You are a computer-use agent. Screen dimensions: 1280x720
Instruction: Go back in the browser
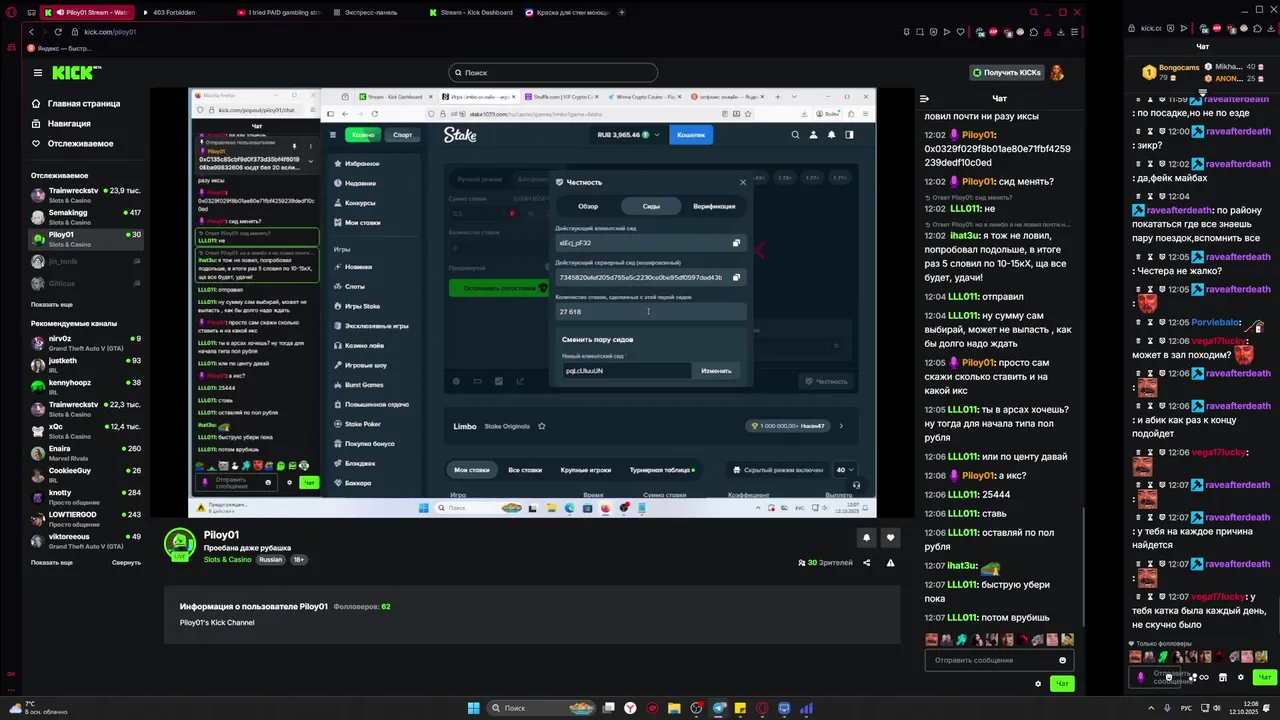coord(31,32)
